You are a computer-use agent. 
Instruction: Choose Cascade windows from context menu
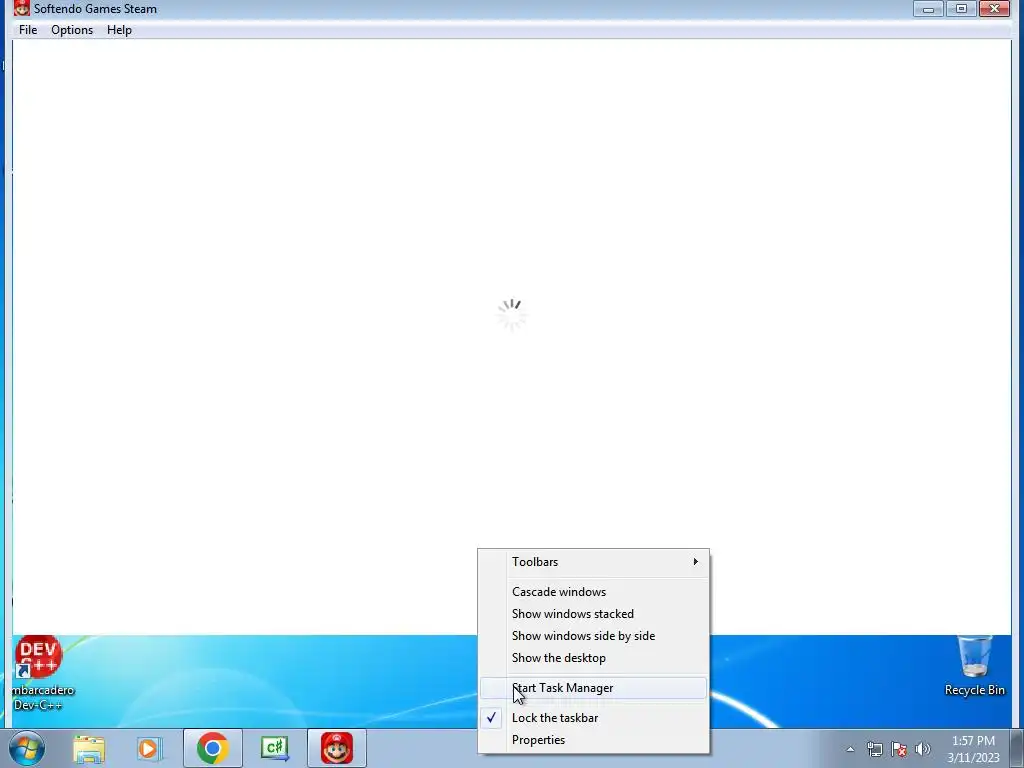[x=593, y=592]
